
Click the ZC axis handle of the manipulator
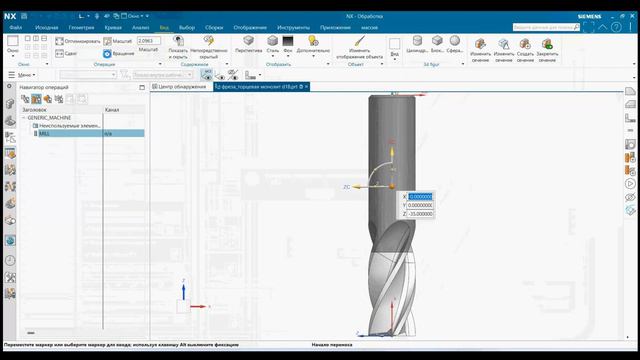click(356, 187)
